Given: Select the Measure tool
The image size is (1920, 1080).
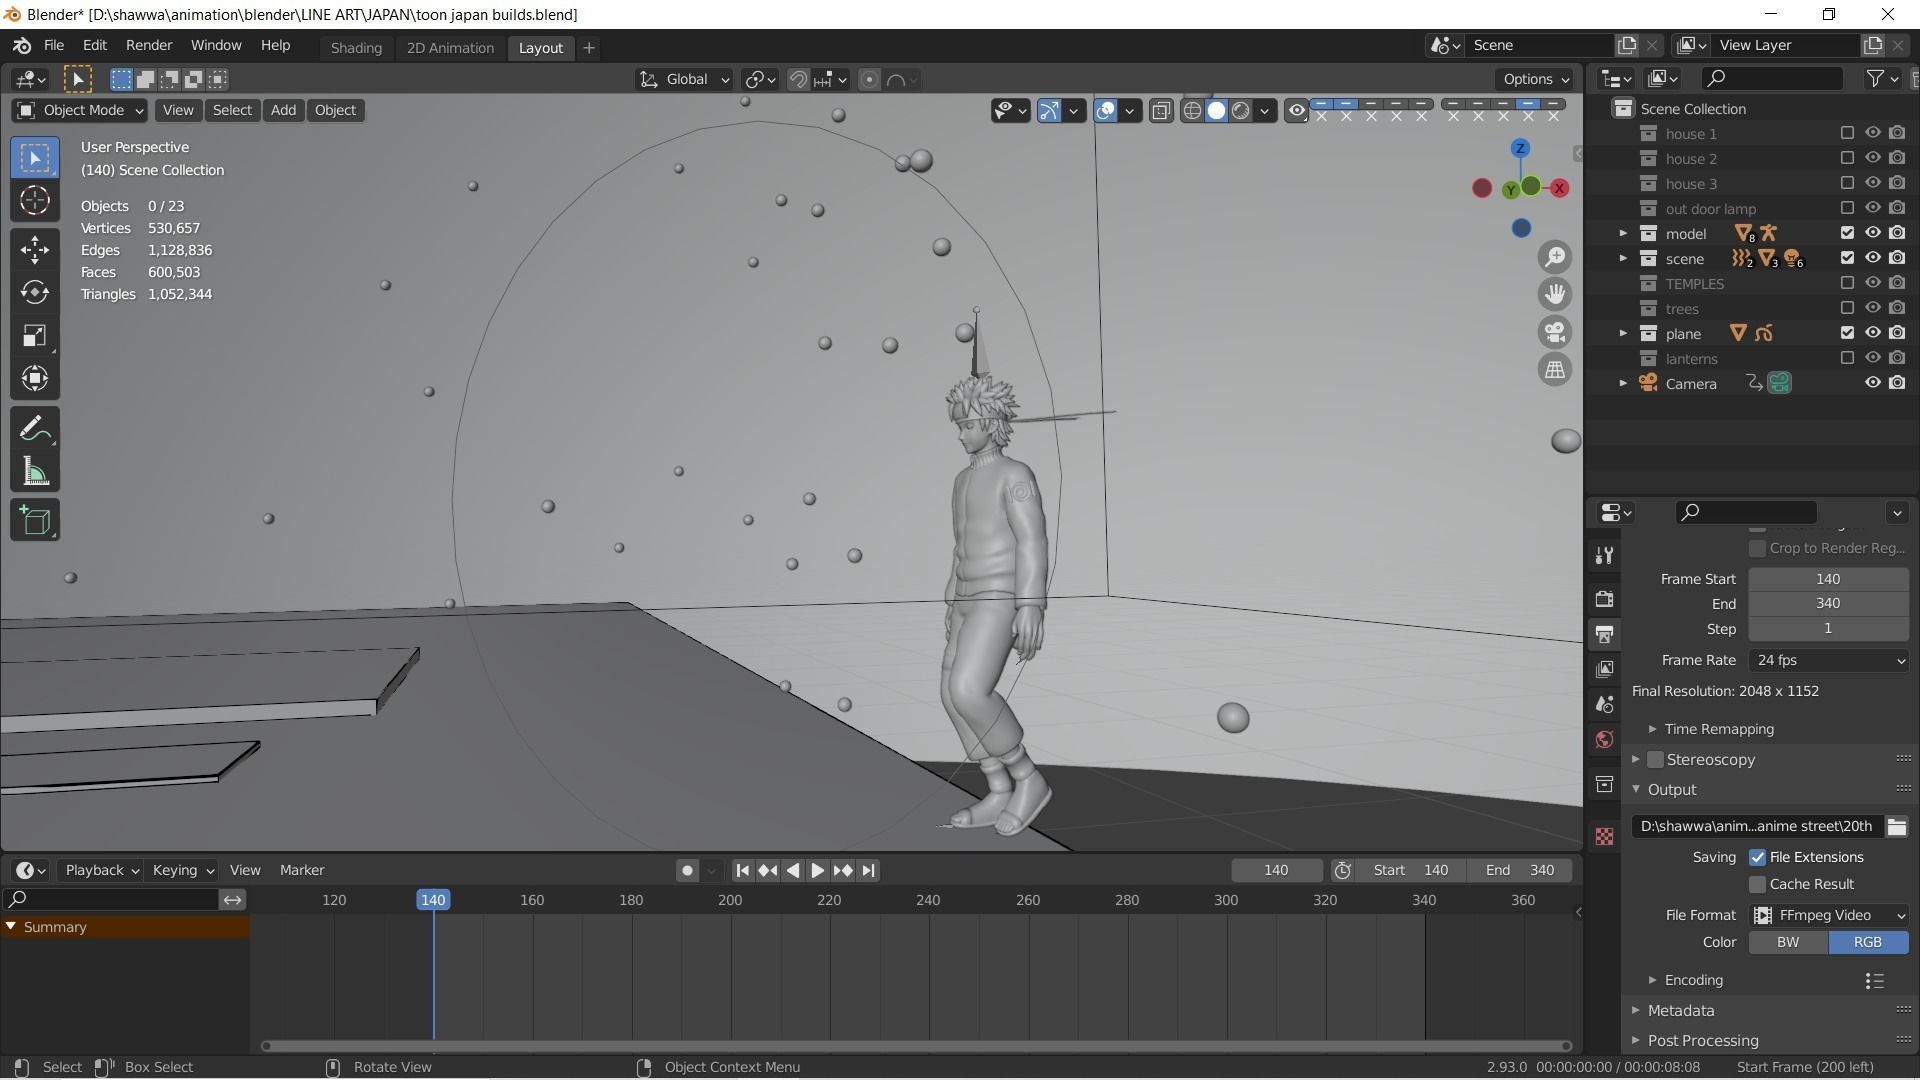Looking at the screenshot, I should click(x=35, y=472).
